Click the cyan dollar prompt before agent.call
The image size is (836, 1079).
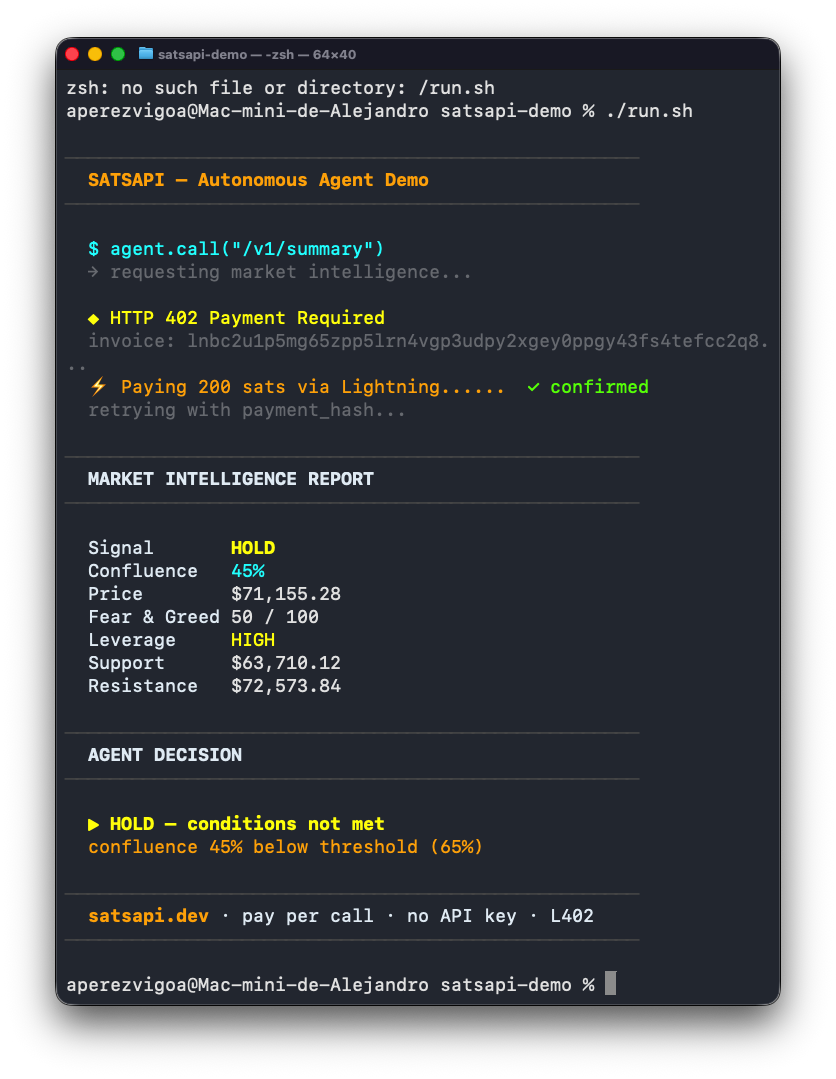pos(94,248)
